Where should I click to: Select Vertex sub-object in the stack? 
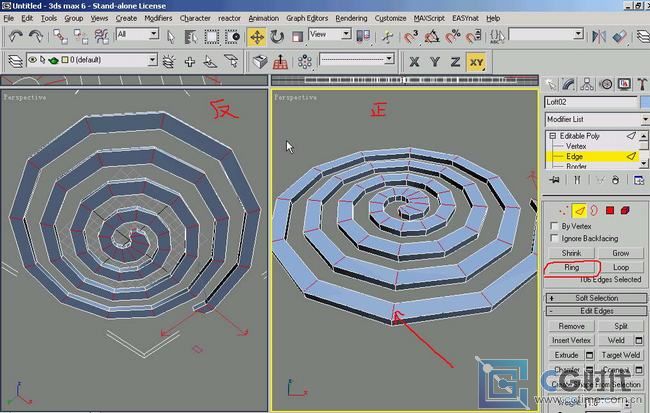(576, 146)
